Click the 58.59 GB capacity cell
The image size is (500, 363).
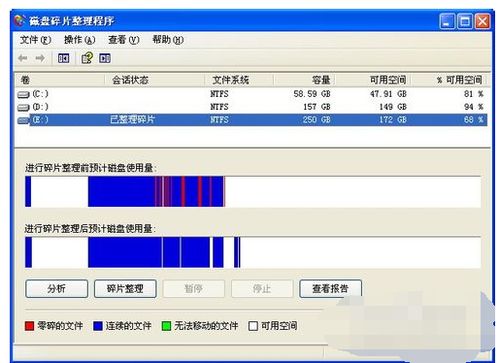pos(312,94)
